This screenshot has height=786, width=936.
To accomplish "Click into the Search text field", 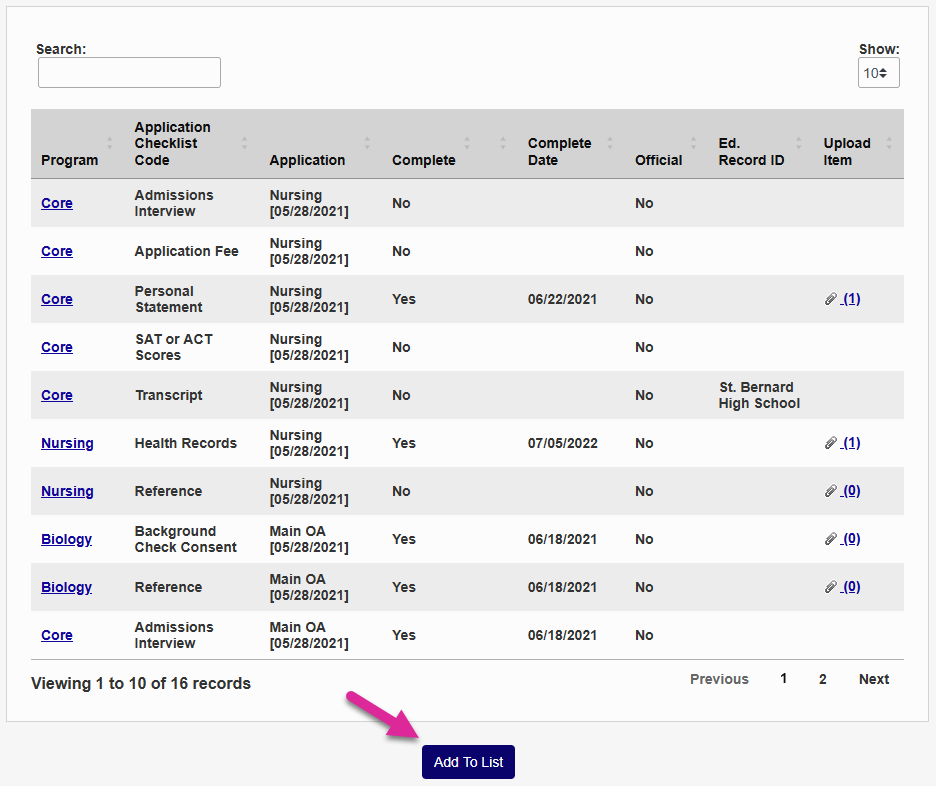I will (129, 73).
